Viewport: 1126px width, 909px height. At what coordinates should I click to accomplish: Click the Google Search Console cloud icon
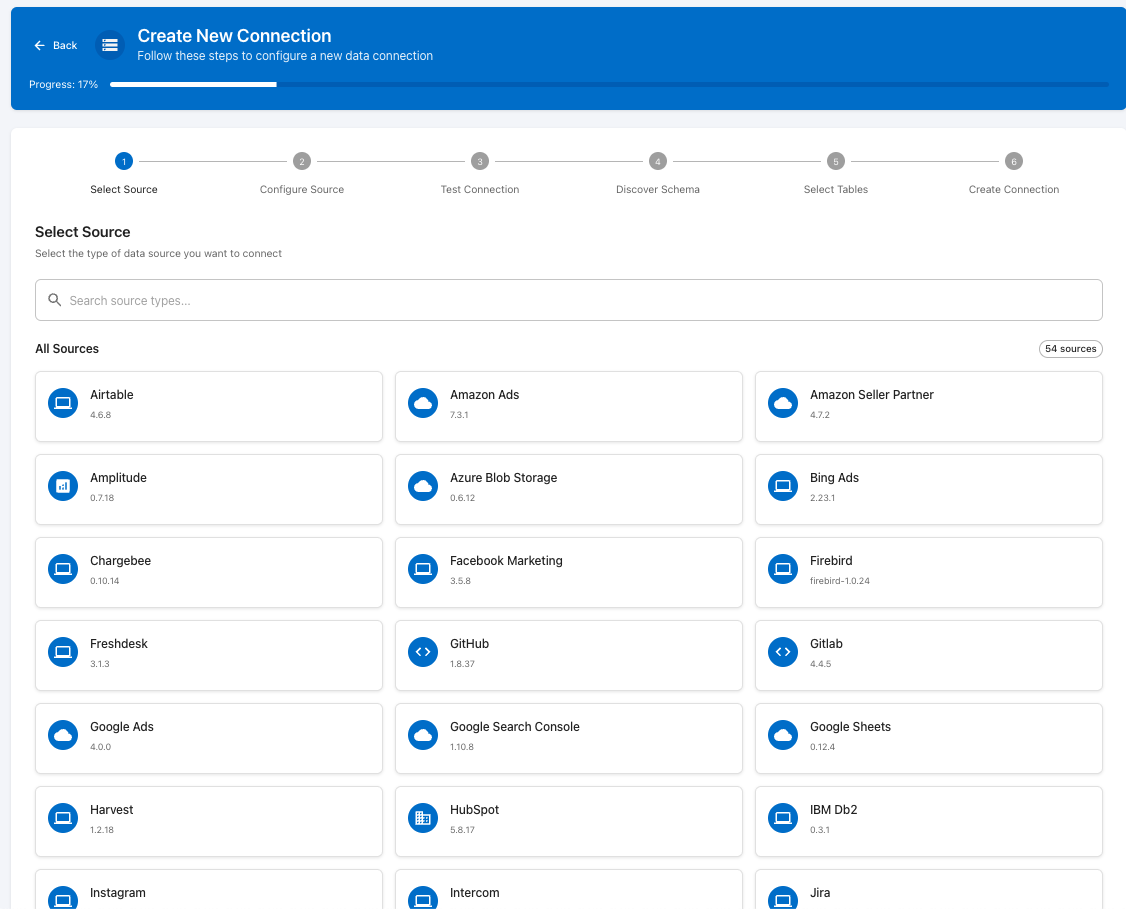(423, 735)
